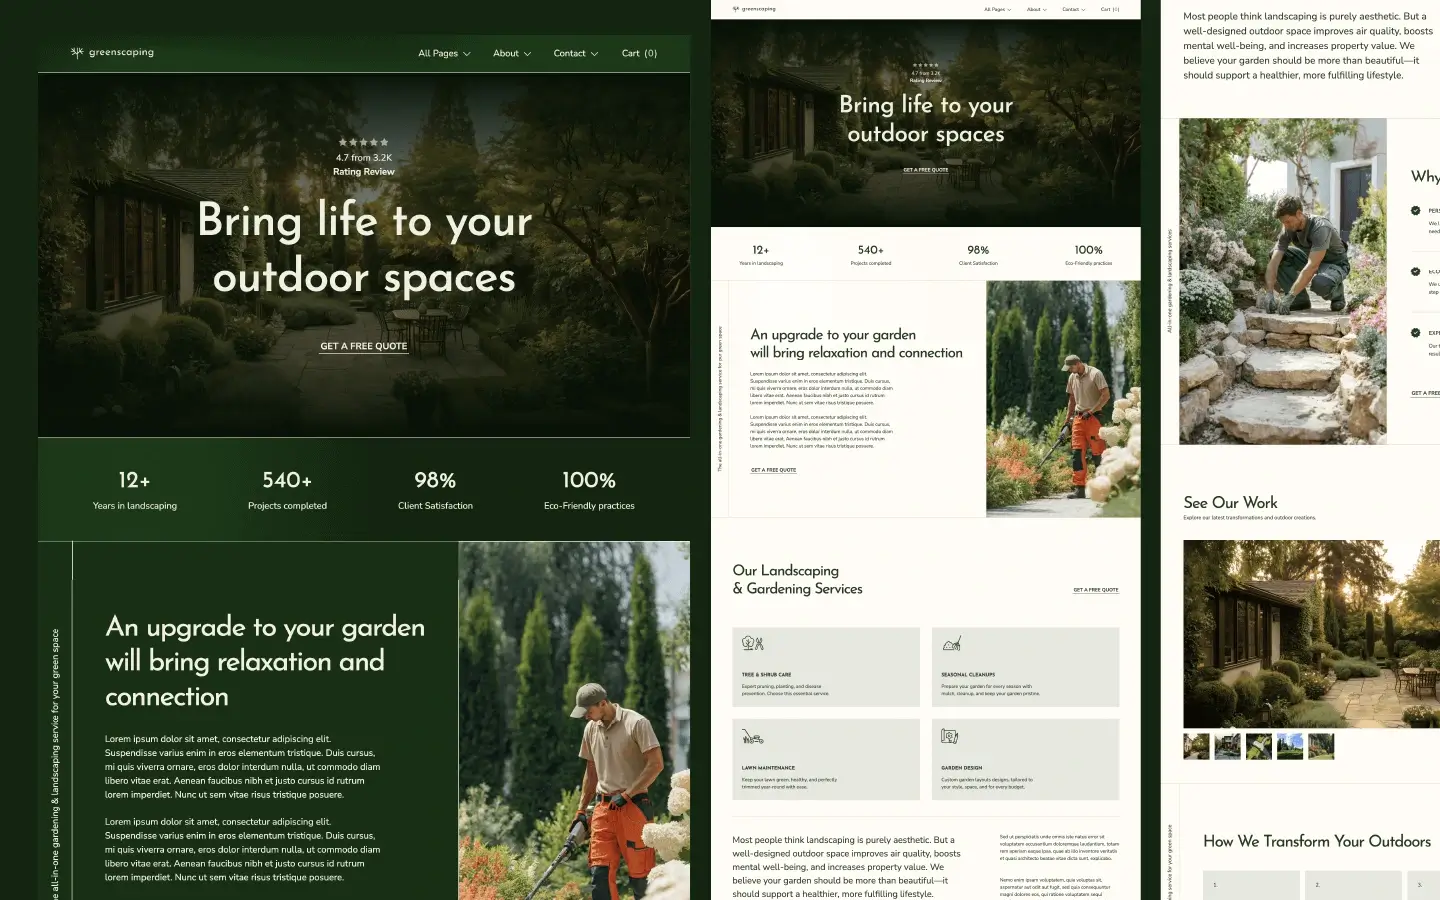1440x900 pixels.
Task: Click dark panel heading 'An upgrade to your garden'
Action: coord(265,628)
